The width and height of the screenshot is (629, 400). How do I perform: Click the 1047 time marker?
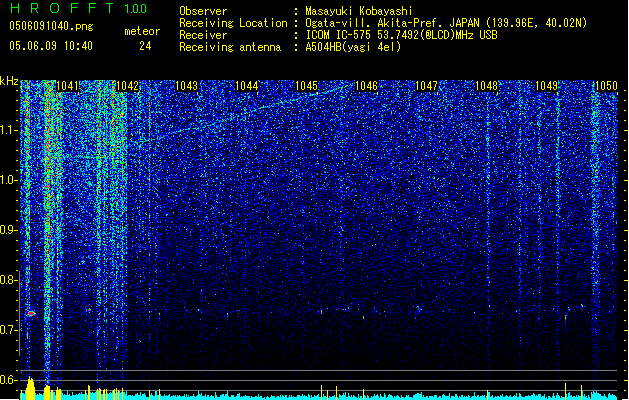coord(426,86)
